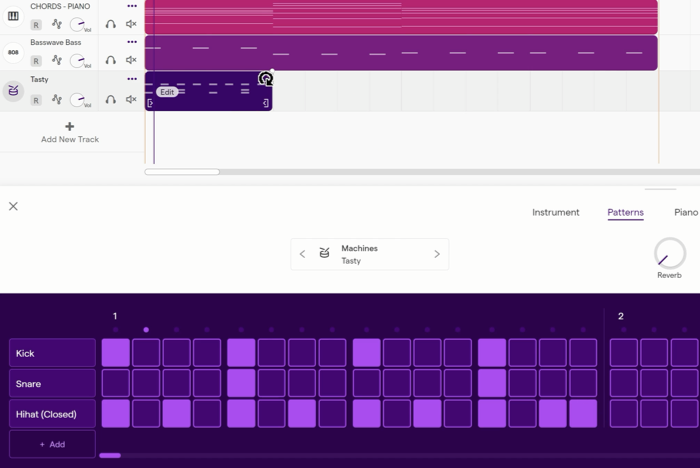Open the Machines Tasty preset selector
Viewport: 700px width, 468px height.
[x=370, y=254]
